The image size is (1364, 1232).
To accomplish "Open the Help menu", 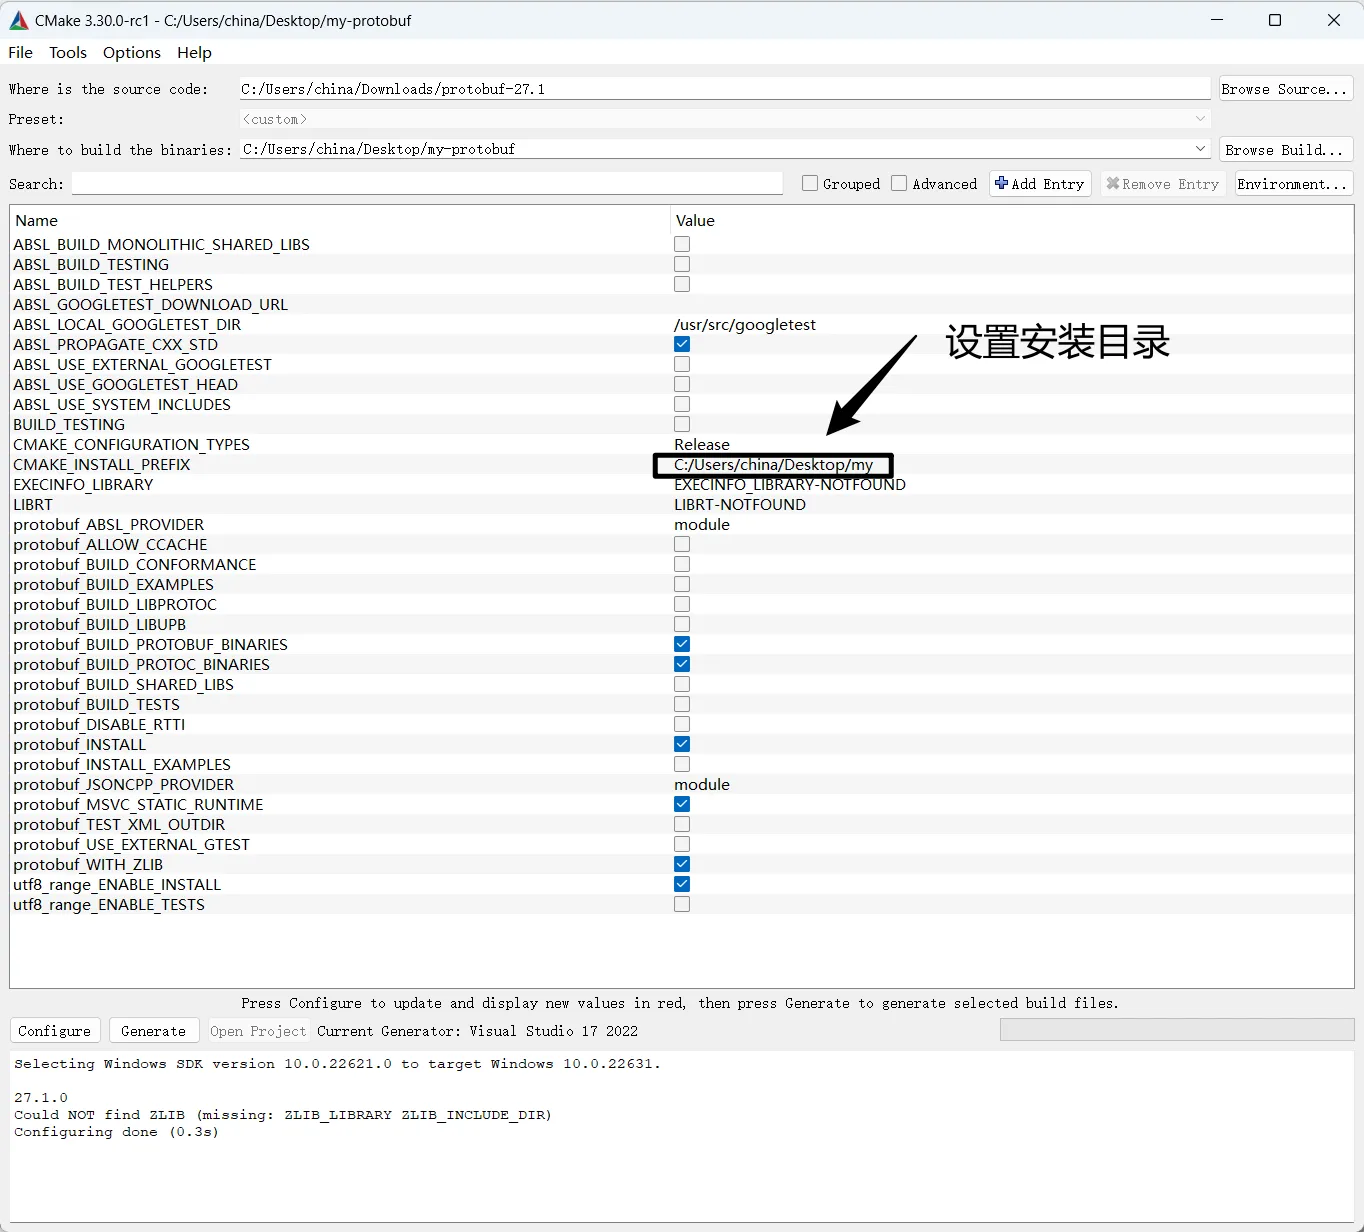I will pos(194,52).
